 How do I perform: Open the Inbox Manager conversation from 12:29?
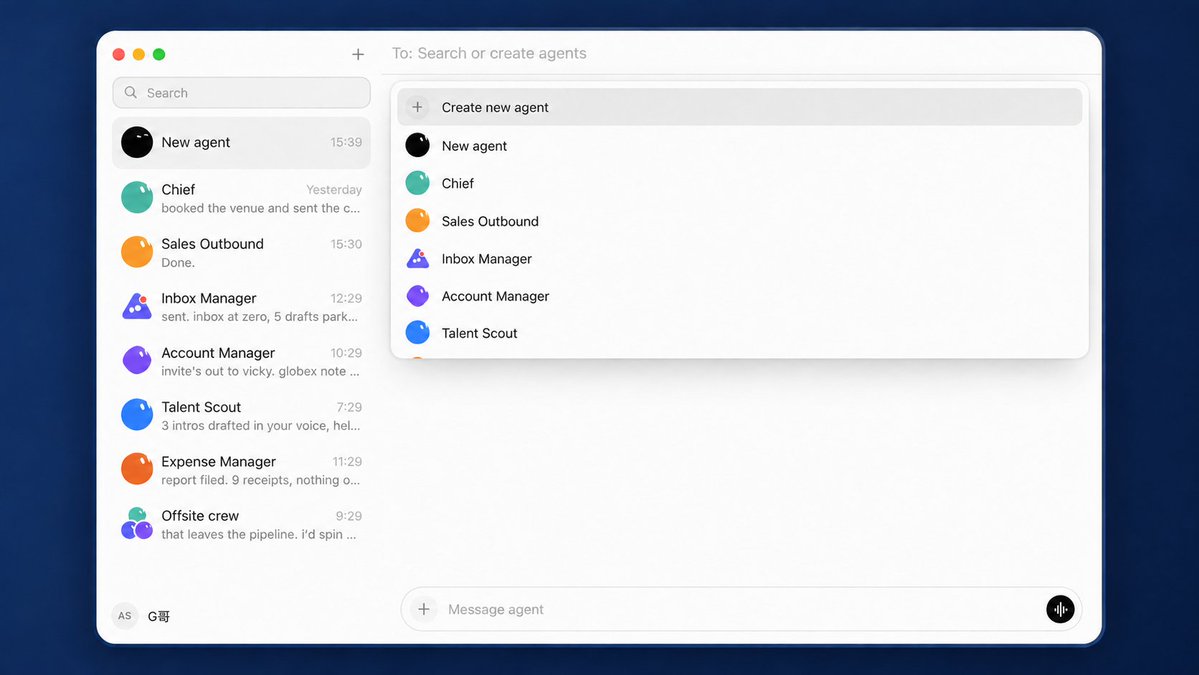[242, 307]
